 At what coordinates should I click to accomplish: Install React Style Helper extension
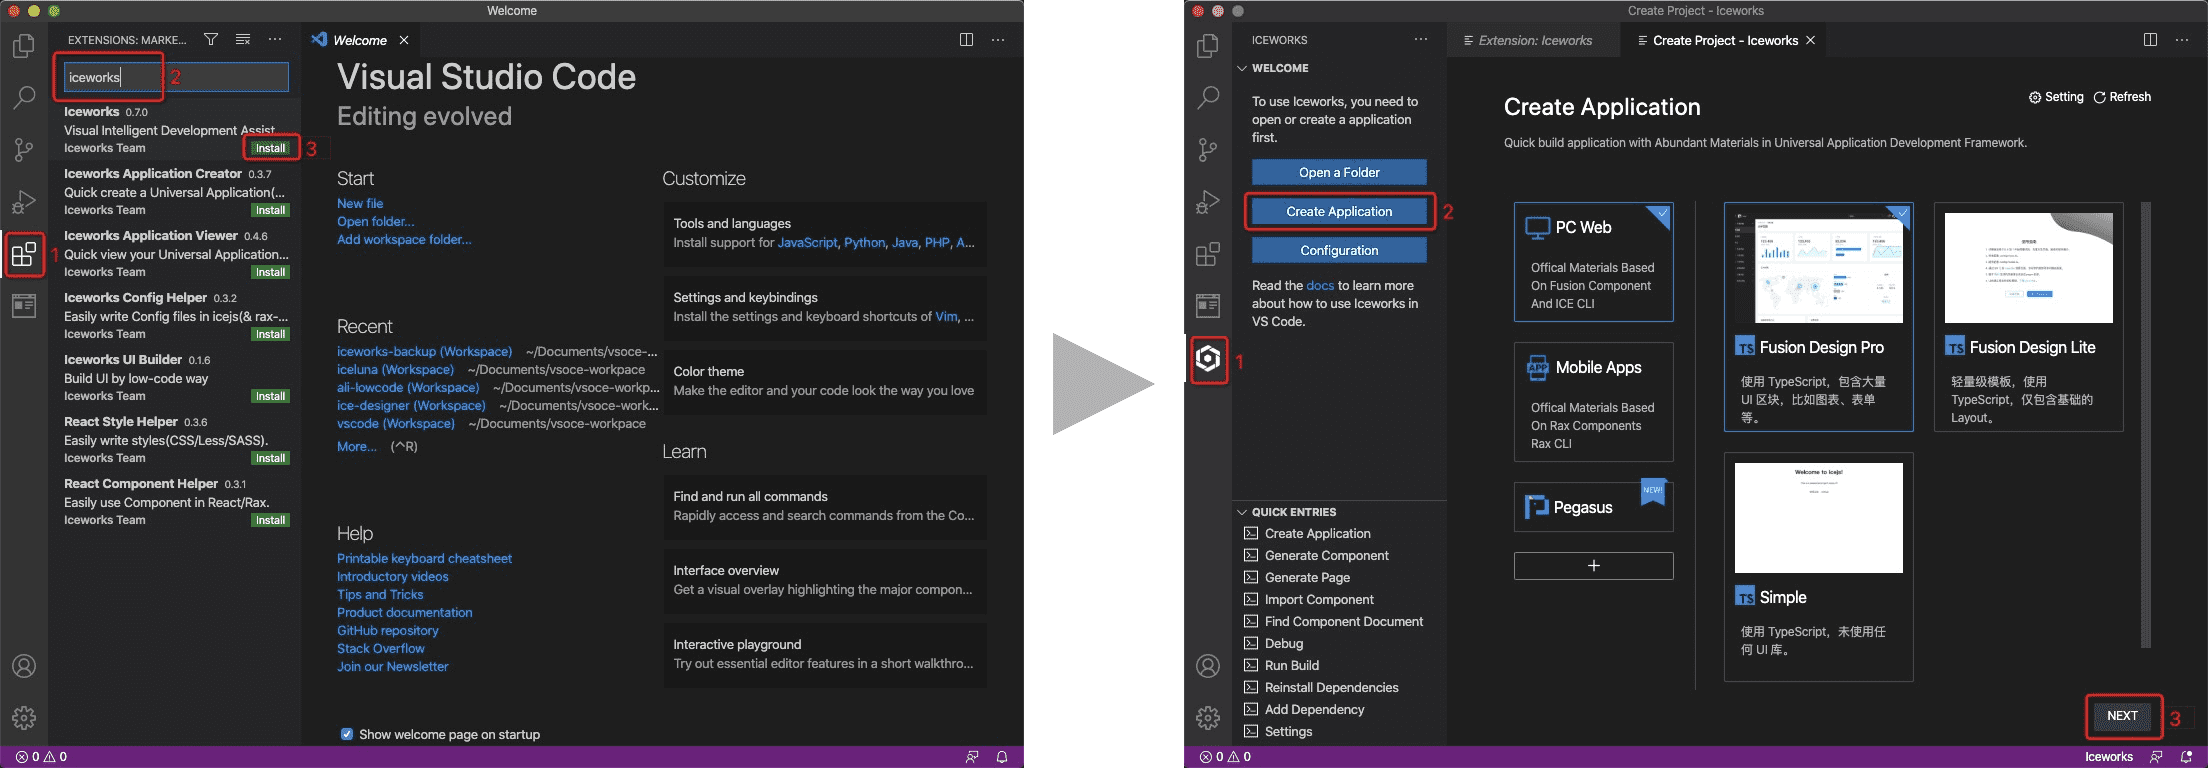click(270, 458)
